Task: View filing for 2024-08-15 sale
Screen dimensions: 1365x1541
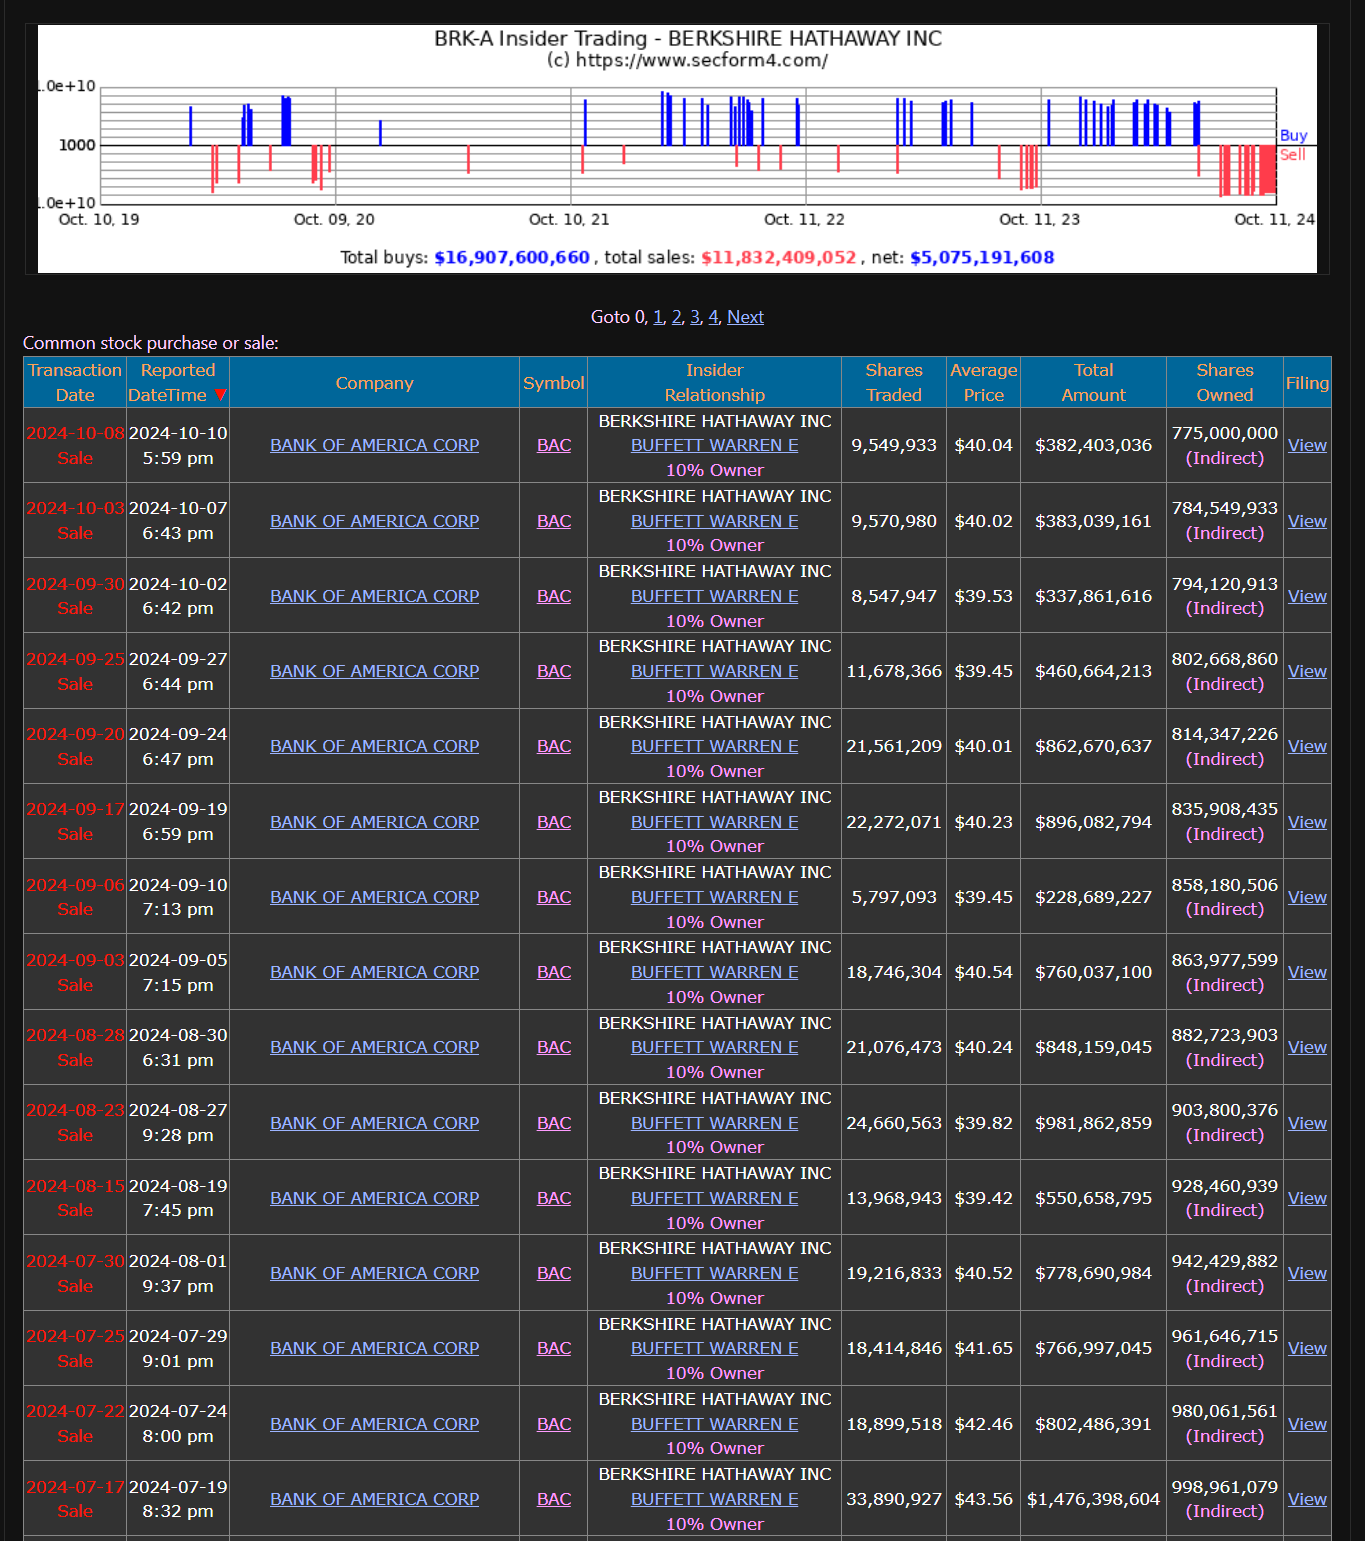Action: [1307, 1198]
